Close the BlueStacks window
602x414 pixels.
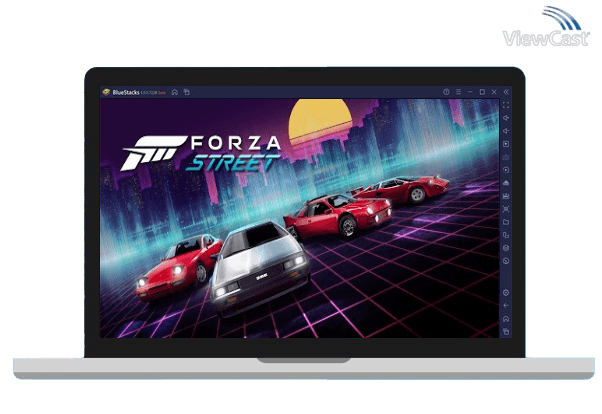point(494,92)
